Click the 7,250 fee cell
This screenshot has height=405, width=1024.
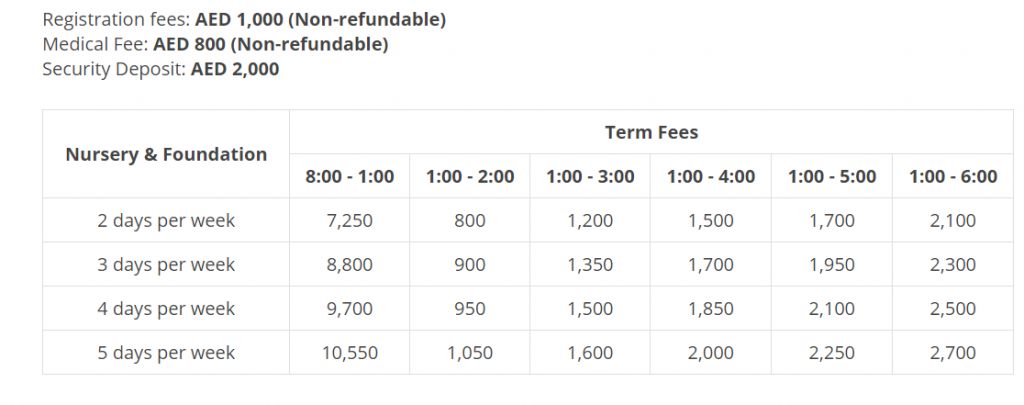350,221
